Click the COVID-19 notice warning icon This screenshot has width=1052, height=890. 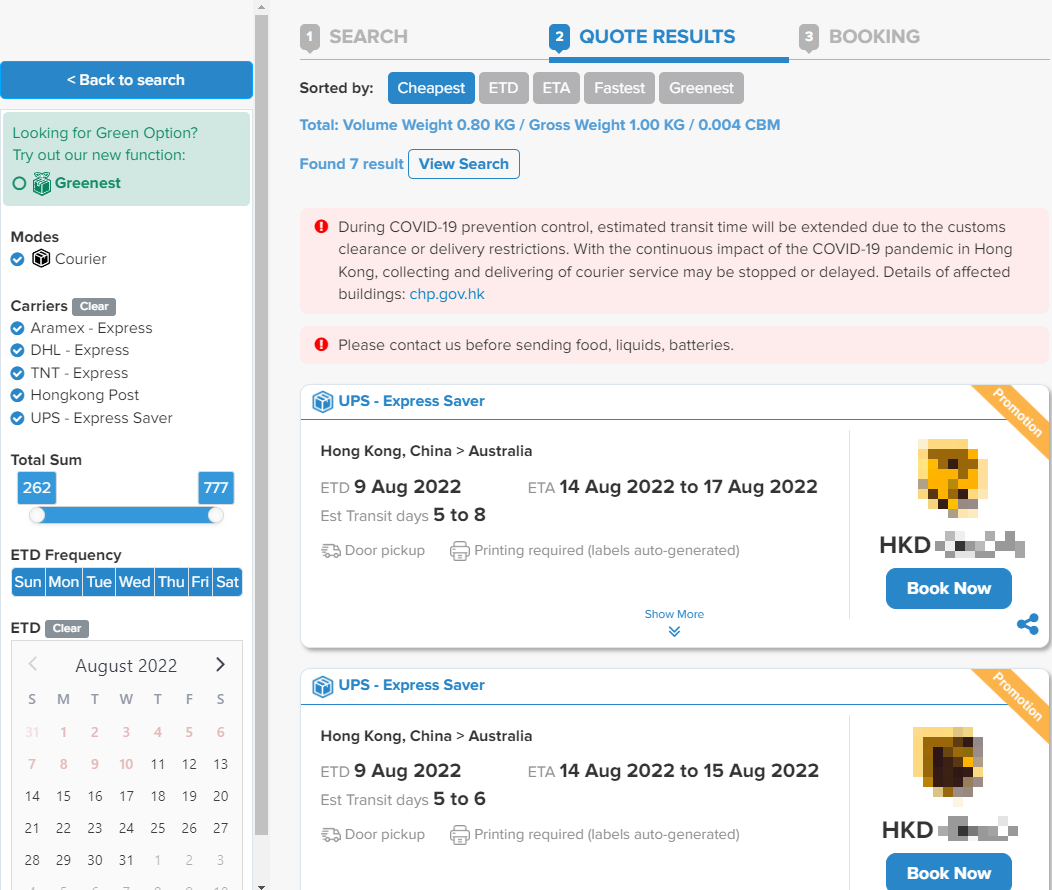(321, 227)
